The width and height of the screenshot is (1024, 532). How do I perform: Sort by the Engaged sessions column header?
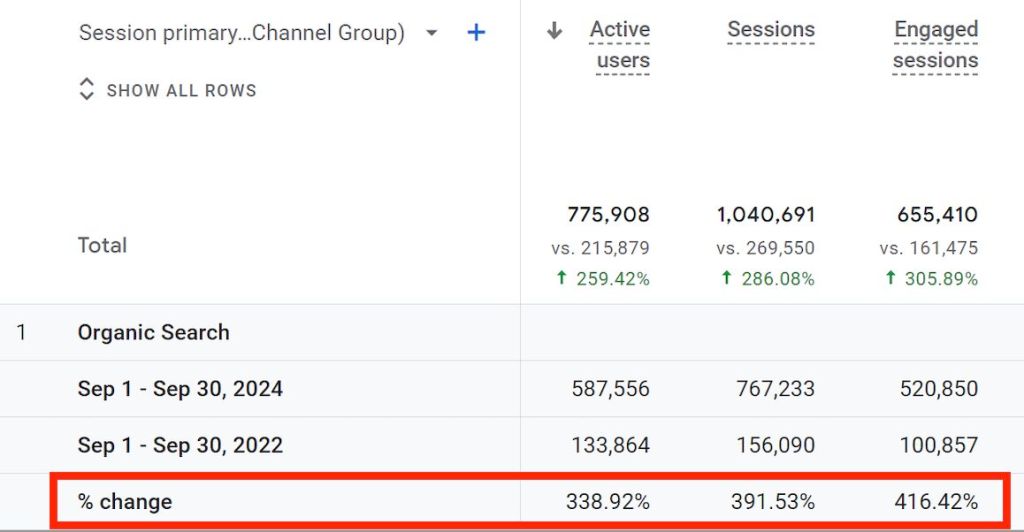(935, 45)
